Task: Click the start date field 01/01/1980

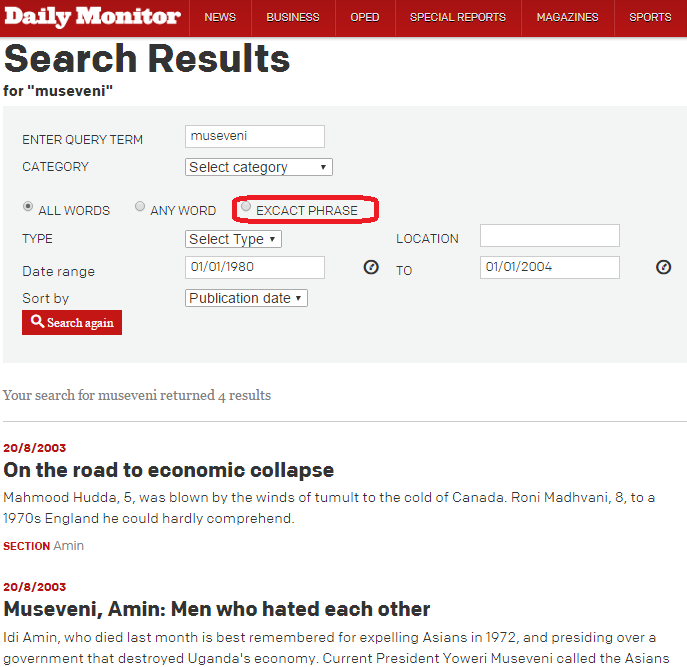Action: click(255, 267)
